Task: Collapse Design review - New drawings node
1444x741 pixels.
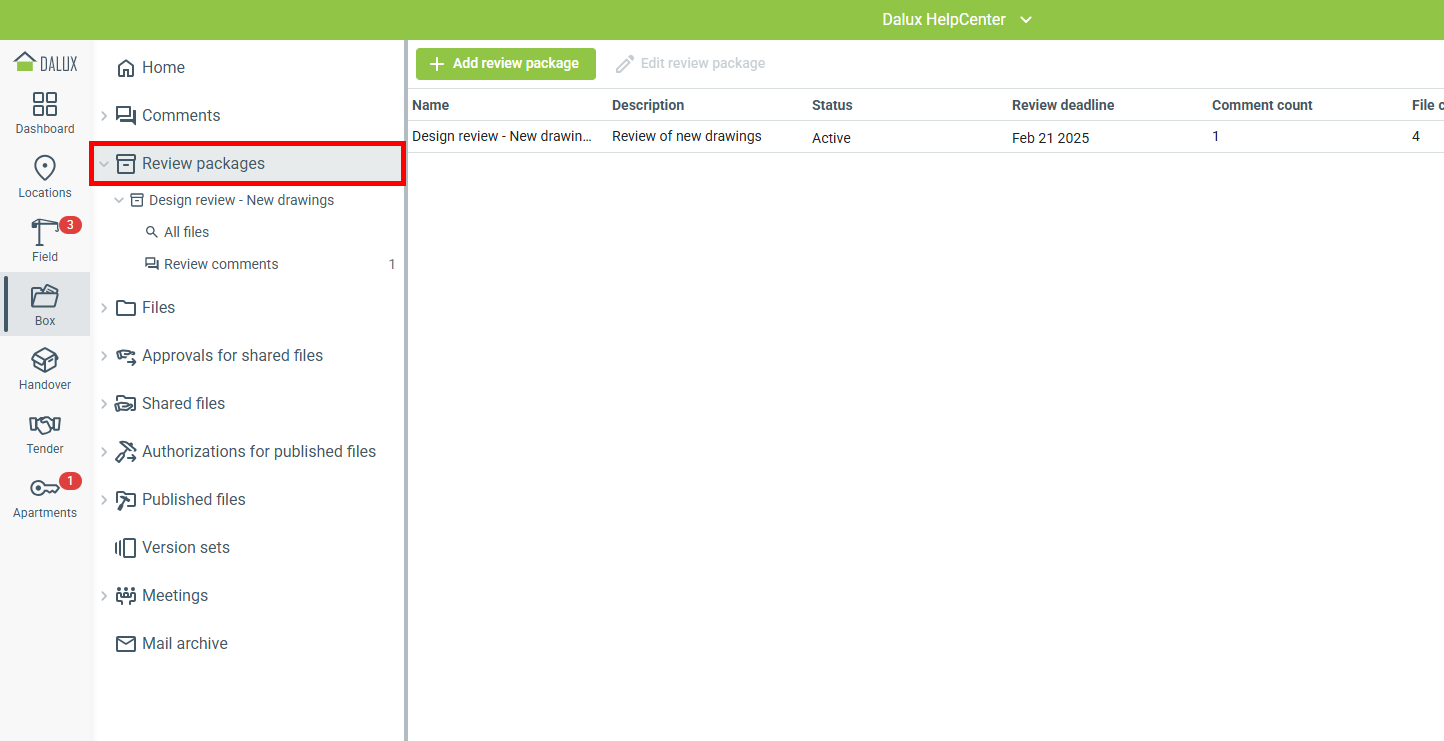Action: pos(120,200)
